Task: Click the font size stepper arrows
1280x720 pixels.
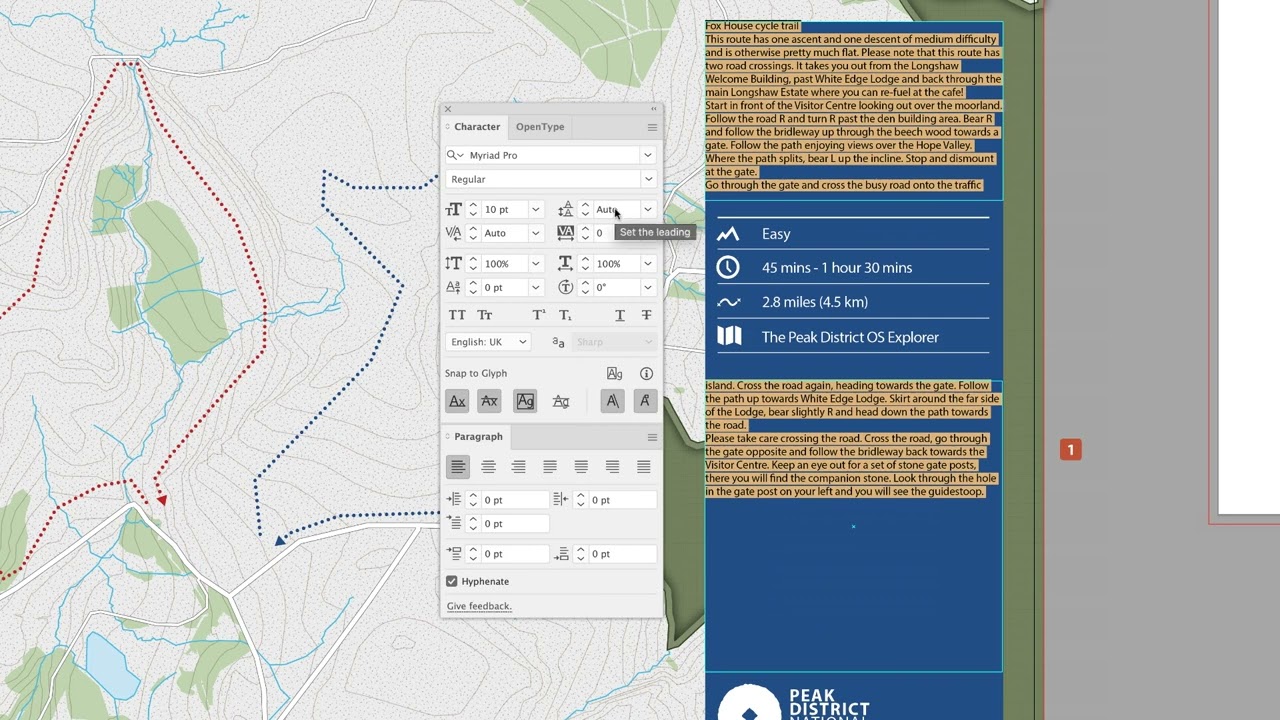Action: (x=473, y=209)
